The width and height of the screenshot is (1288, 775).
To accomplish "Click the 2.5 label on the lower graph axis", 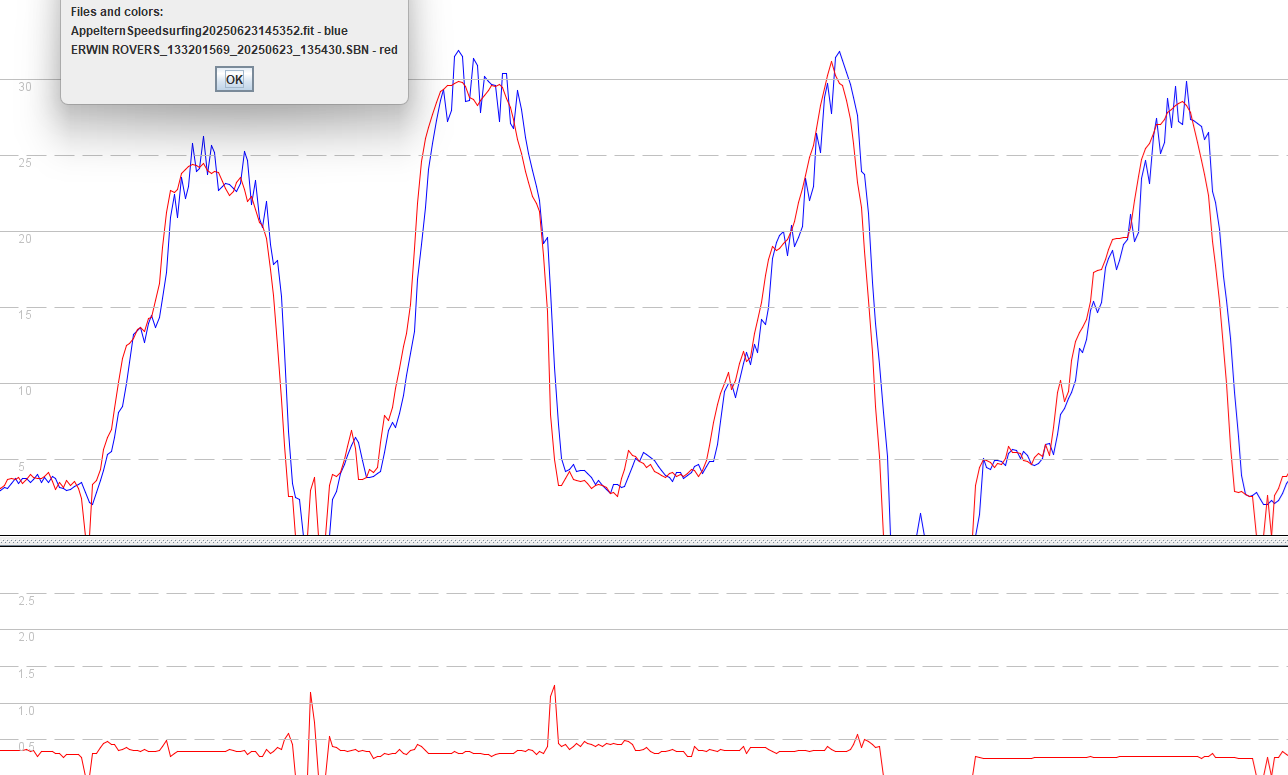I will tap(26, 600).
